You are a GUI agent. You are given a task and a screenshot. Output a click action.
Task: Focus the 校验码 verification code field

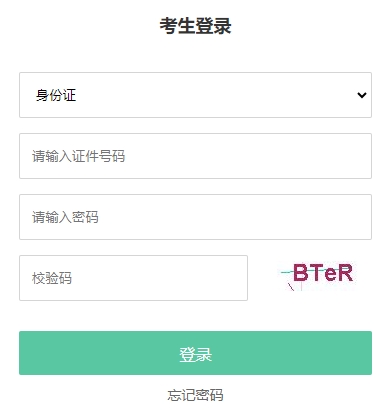[x=133, y=278]
